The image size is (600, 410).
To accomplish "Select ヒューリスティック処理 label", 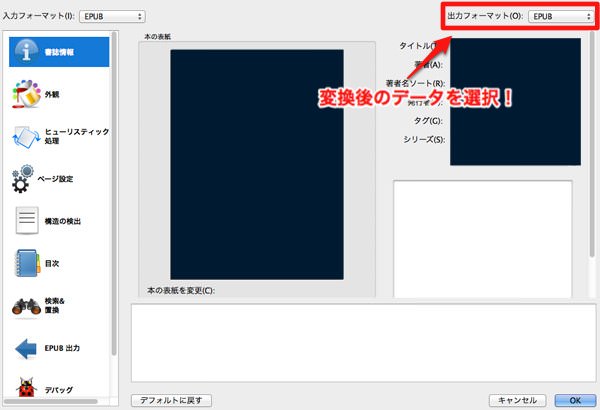I will pyautogui.click(x=77, y=136).
